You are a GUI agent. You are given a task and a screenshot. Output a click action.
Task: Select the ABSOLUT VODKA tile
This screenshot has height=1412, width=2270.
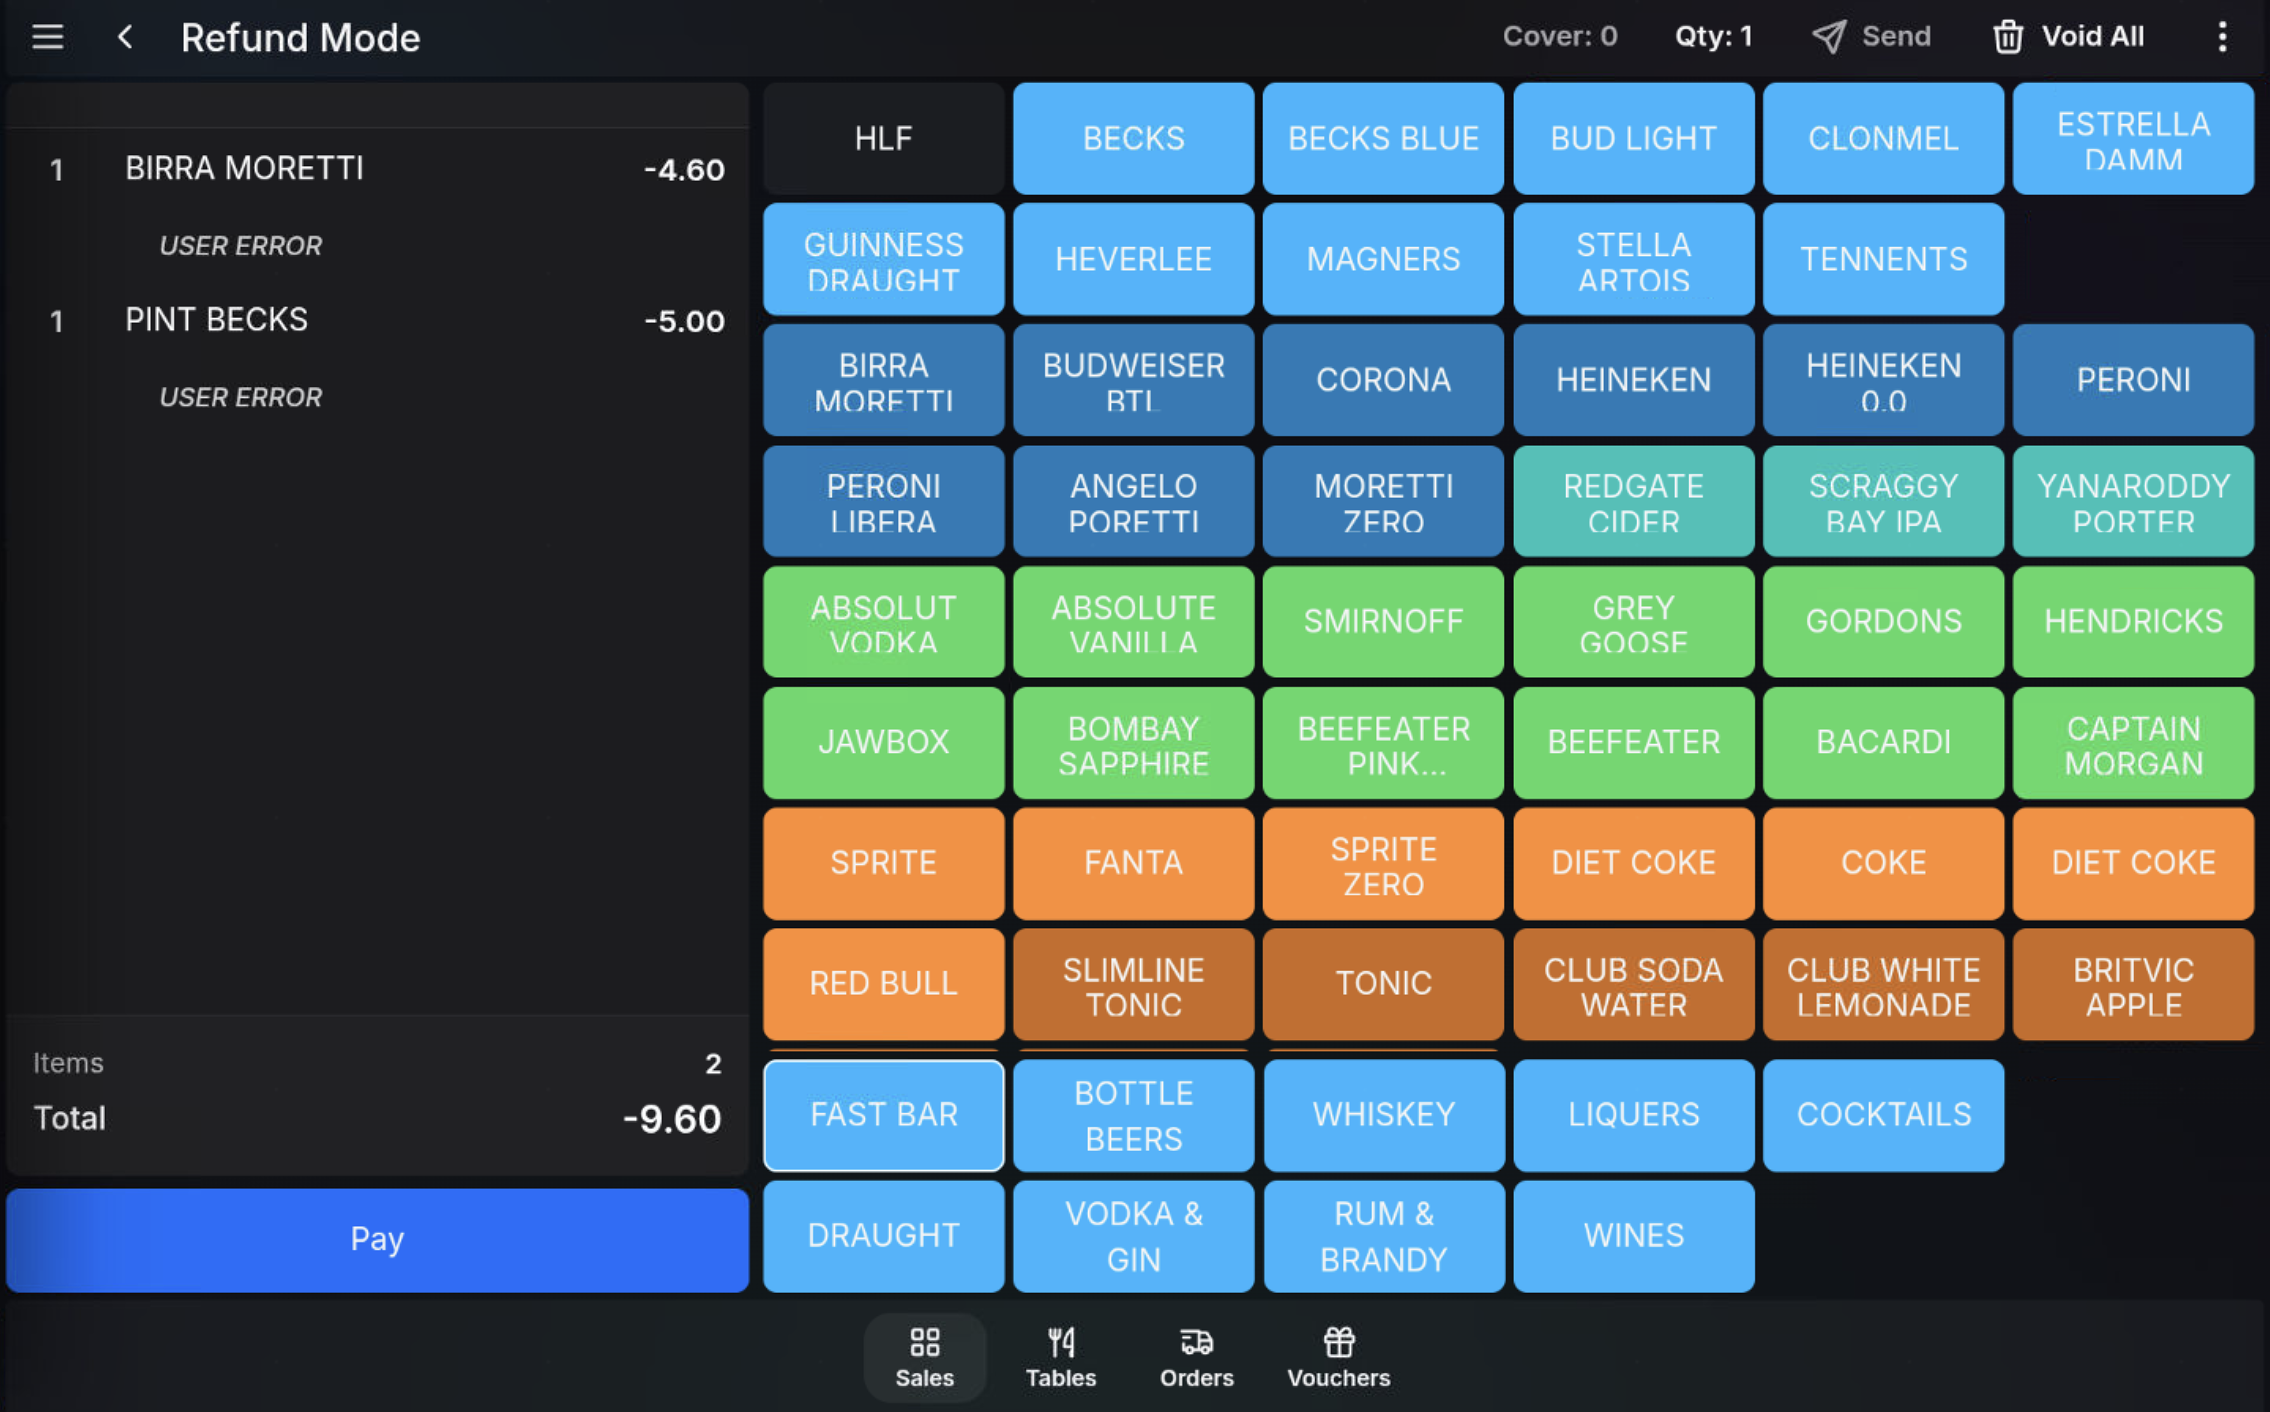point(883,622)
